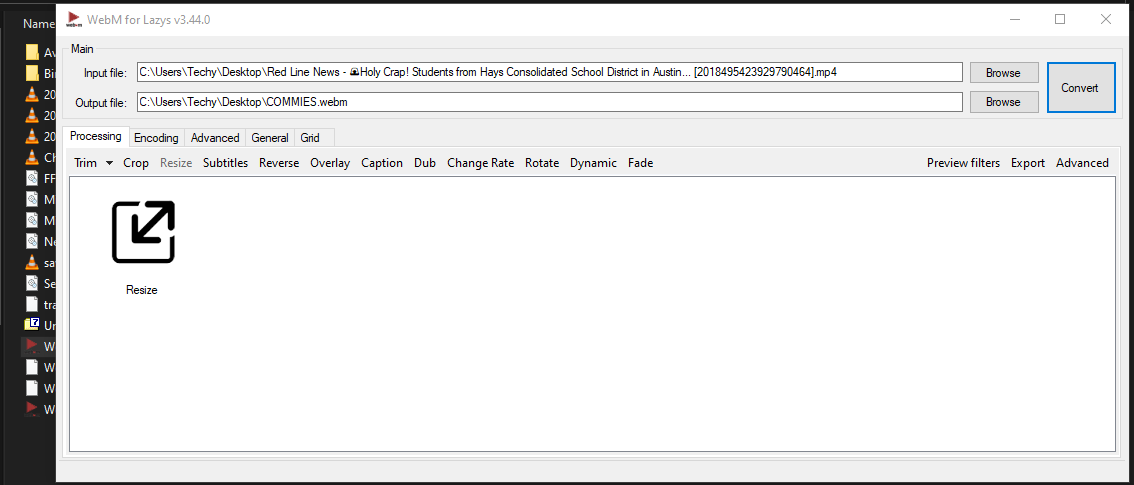Click the greyed Resize toolbar item
The image size is (1134, 485).
coord(176,163)
